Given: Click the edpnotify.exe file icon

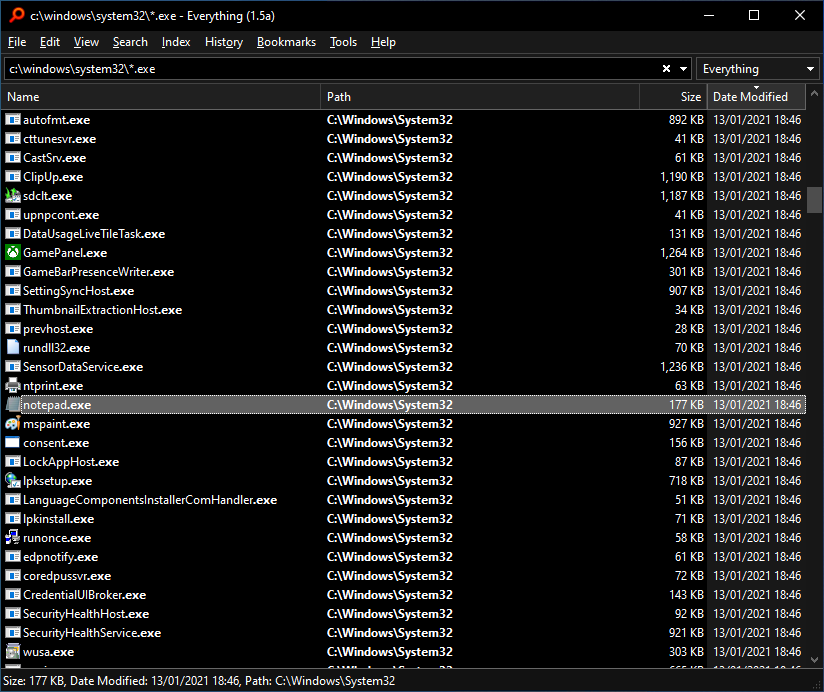Looking at the screenshot, I should click(x=13, y=556).
